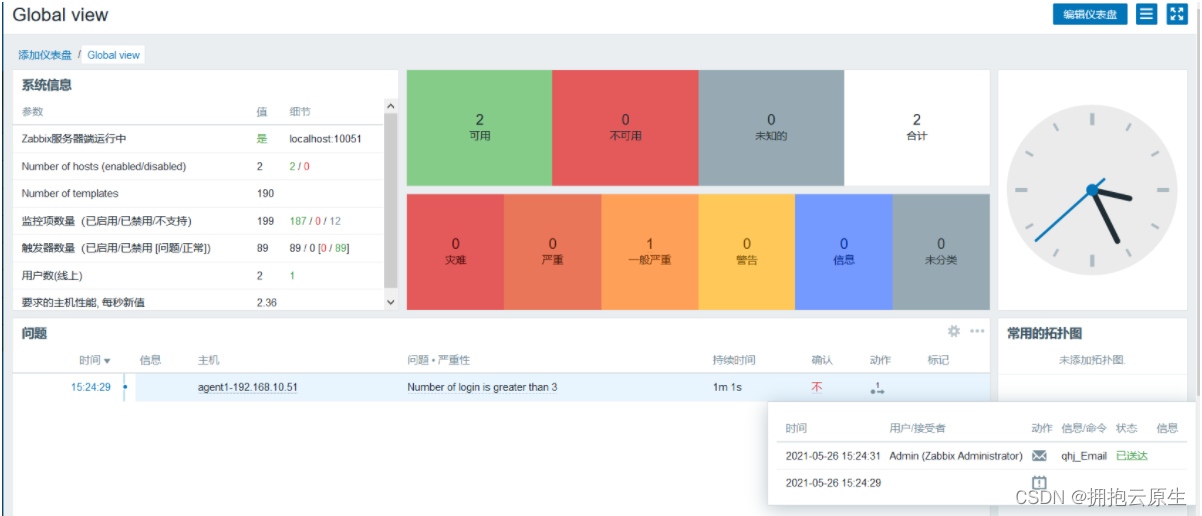Click the 主机 column header
Viewport: 1202px width, 516px height.
pos(208,360)
